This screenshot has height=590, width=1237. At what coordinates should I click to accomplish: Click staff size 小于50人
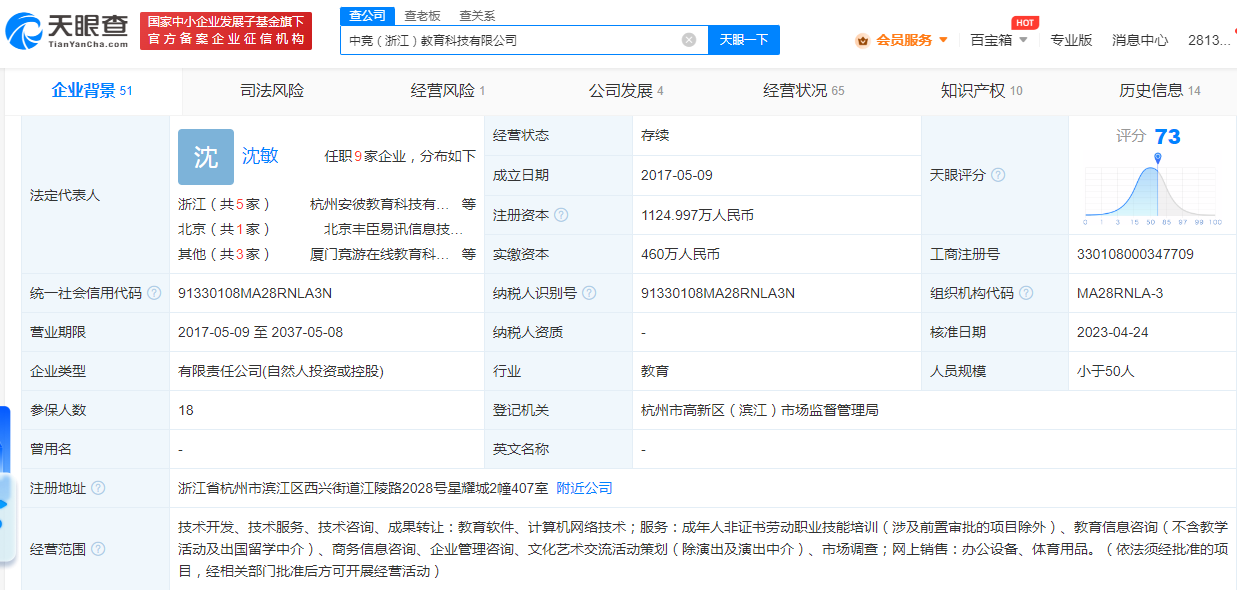tap(1106, 371)
